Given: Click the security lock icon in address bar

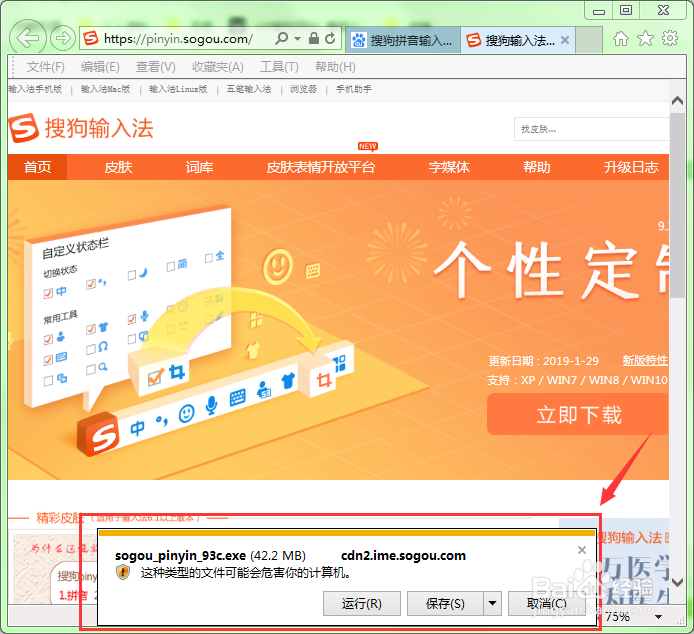Looking at the screenshot, I should 314,38.
